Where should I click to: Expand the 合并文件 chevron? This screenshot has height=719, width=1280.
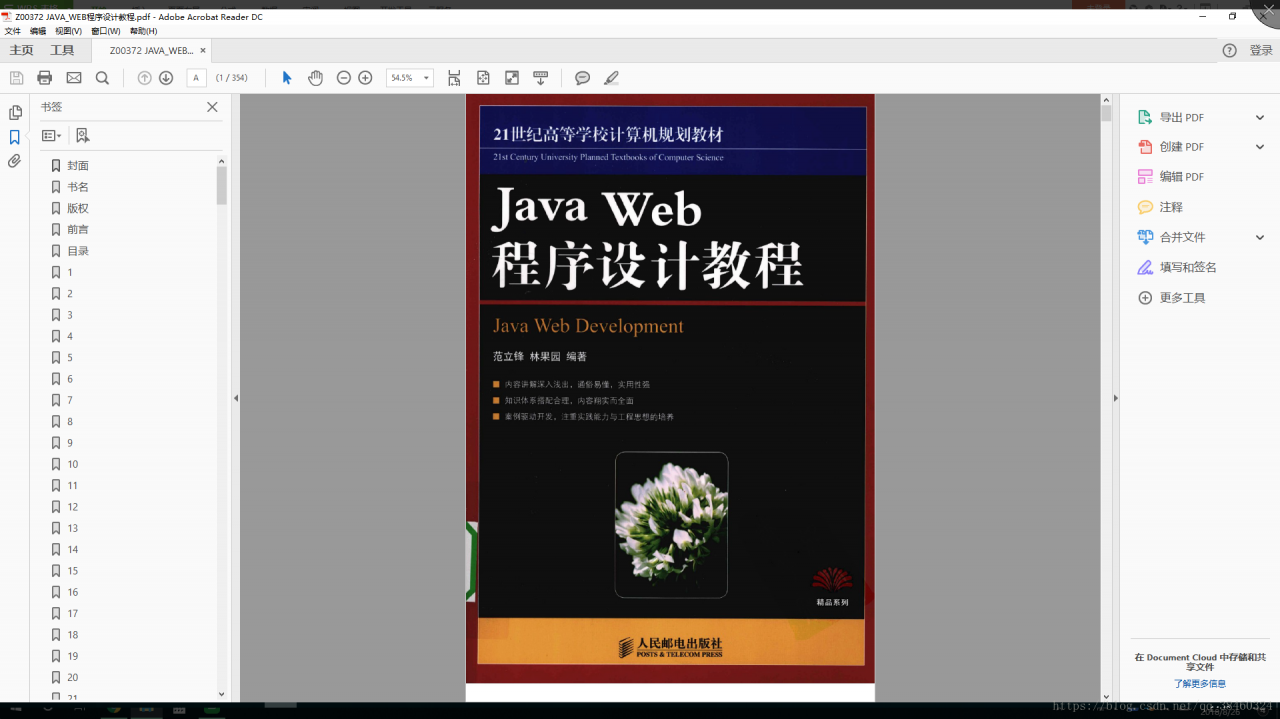click(1259, 237)
